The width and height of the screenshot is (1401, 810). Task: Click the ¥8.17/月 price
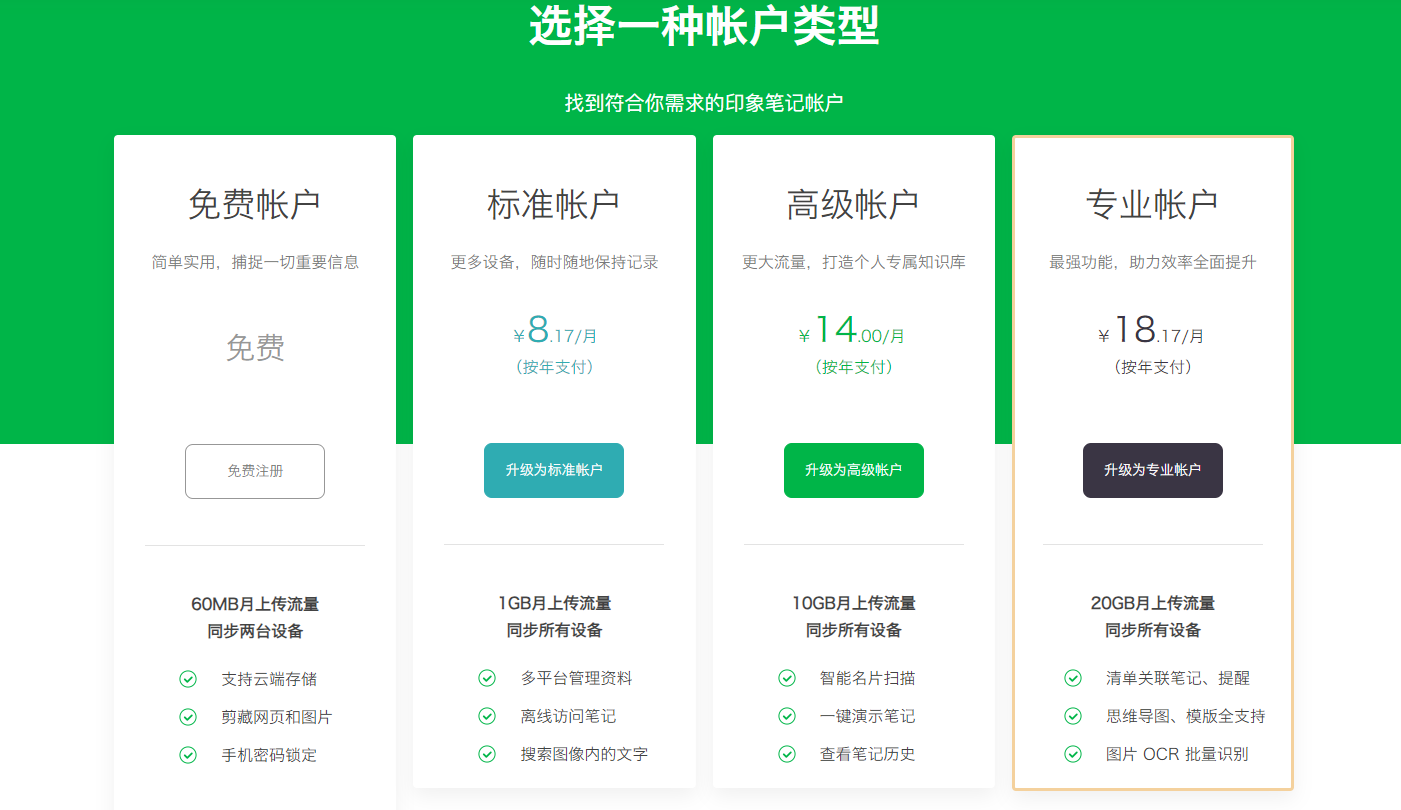click(555, 331)
